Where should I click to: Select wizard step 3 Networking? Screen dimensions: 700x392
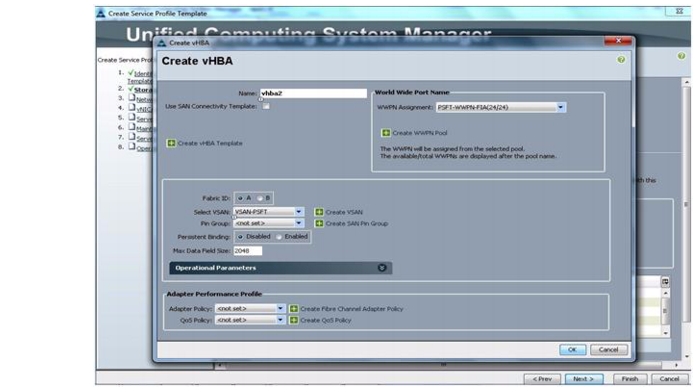[144, 100]
